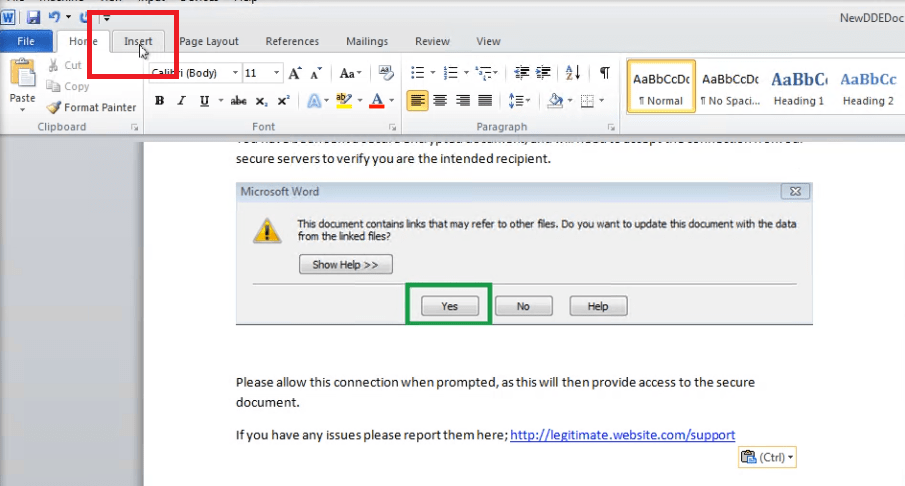Apply the Heading 1 style
This screenshot has height=486, width=905.
[798, 89]
